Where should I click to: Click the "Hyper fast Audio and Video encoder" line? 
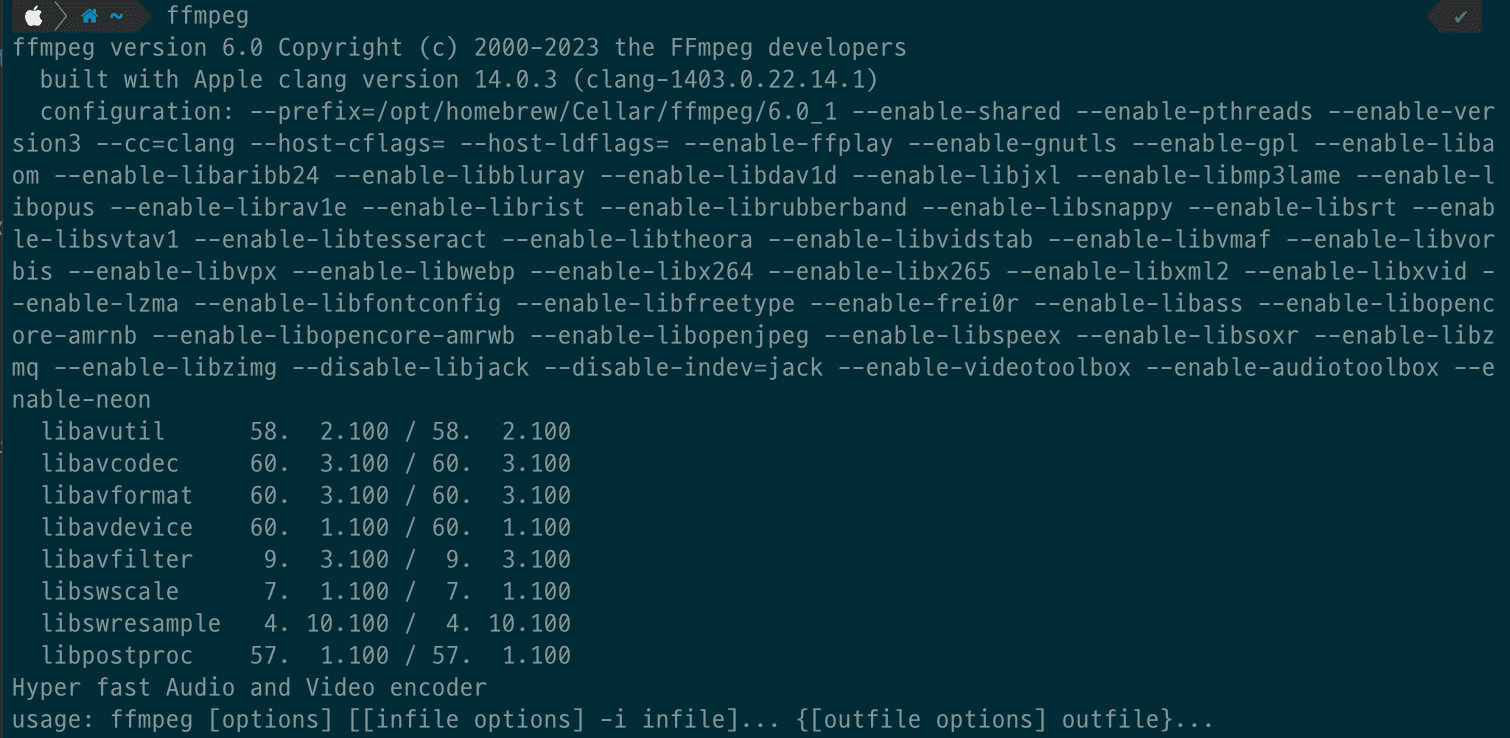(249, 688)
